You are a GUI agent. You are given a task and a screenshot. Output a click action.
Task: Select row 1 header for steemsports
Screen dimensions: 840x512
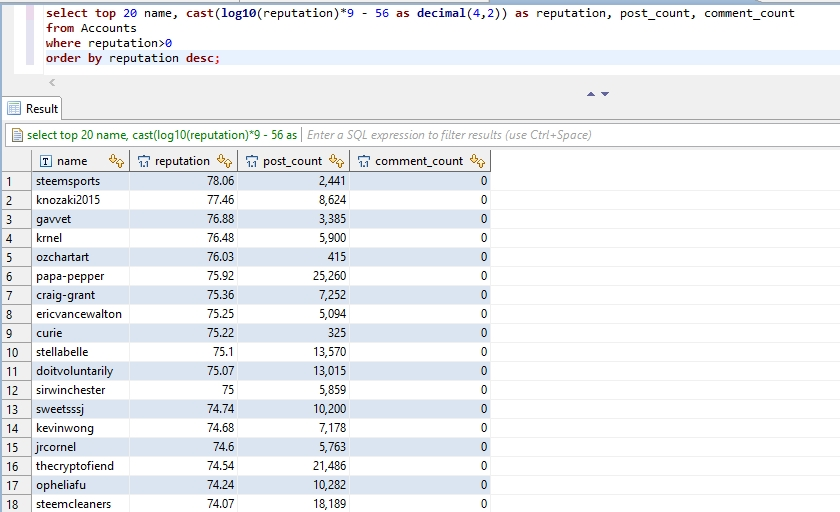point(15,181)
